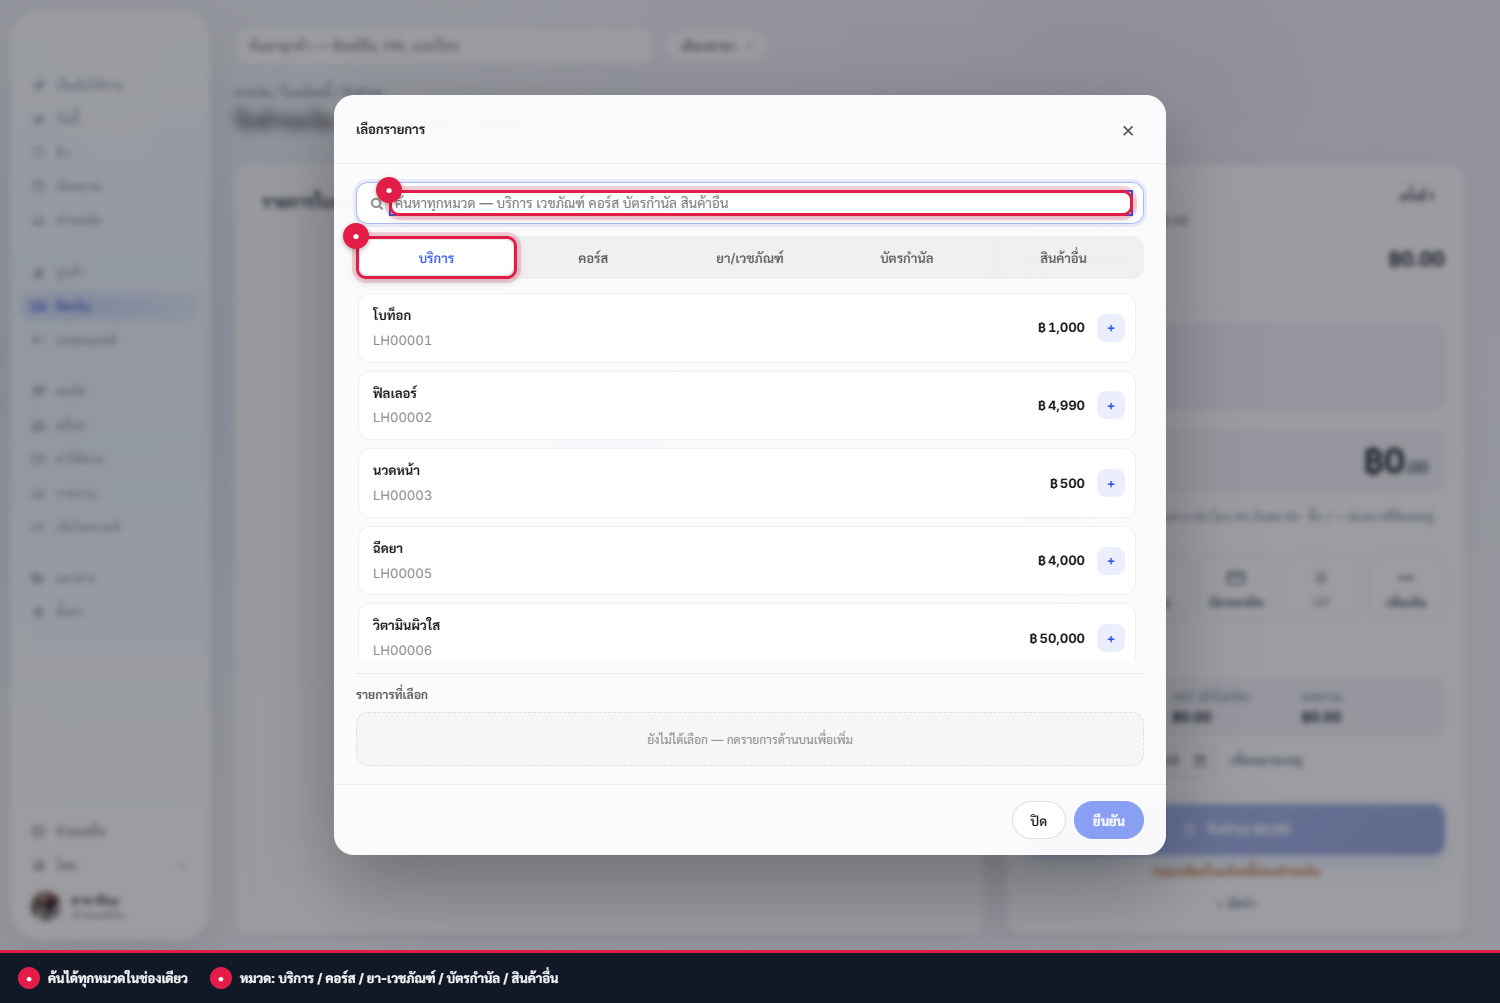This screenshot has width=1500, height=1003.
Task: Click the item name วิตามินผิวใส
Action: click(x=407, y=625)
